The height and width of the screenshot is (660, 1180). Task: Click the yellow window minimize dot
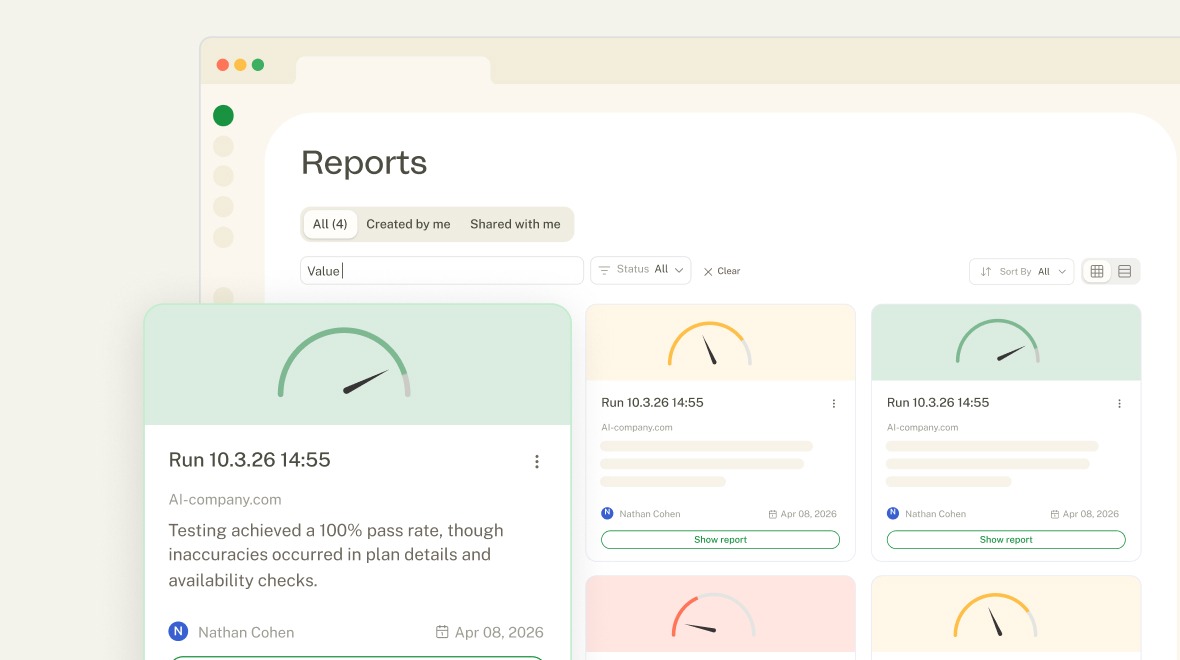pos(240,65)
